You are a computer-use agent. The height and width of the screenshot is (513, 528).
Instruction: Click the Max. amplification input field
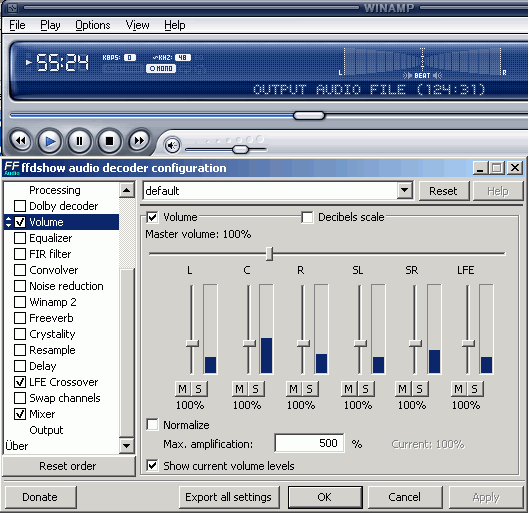pos(309,443)
